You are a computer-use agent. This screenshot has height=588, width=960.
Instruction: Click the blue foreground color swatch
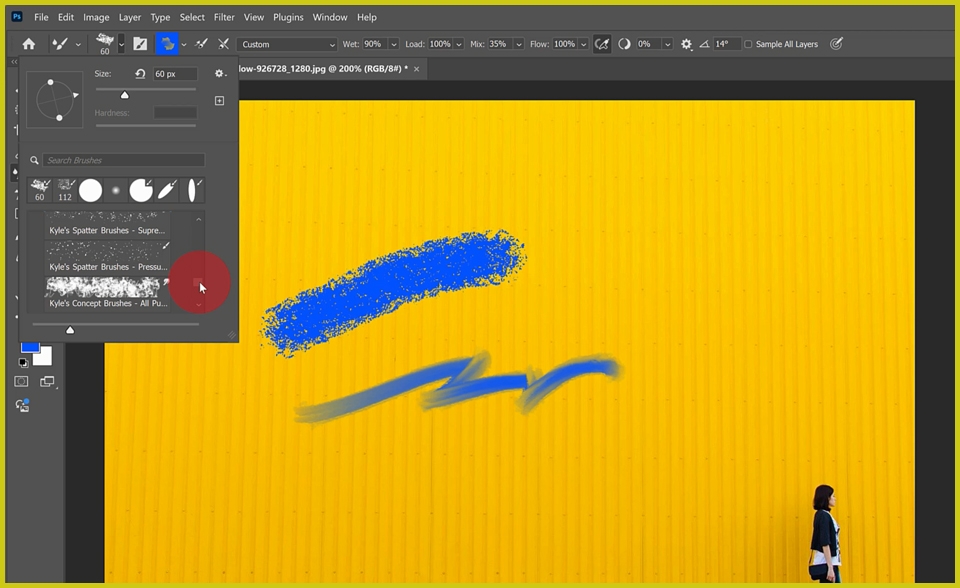[30, 345]
